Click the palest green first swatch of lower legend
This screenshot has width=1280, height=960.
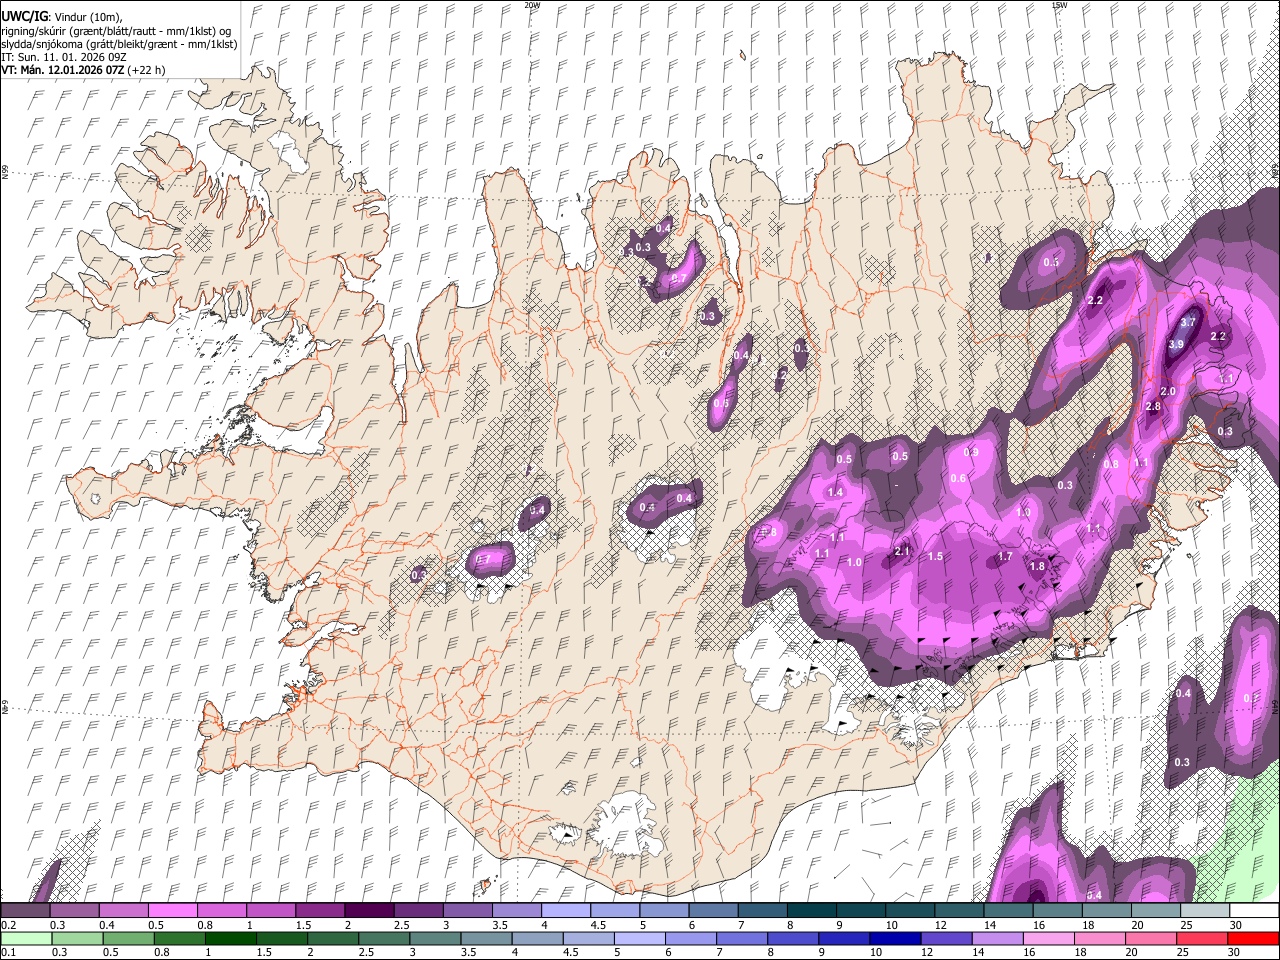[x=25, y=939]
